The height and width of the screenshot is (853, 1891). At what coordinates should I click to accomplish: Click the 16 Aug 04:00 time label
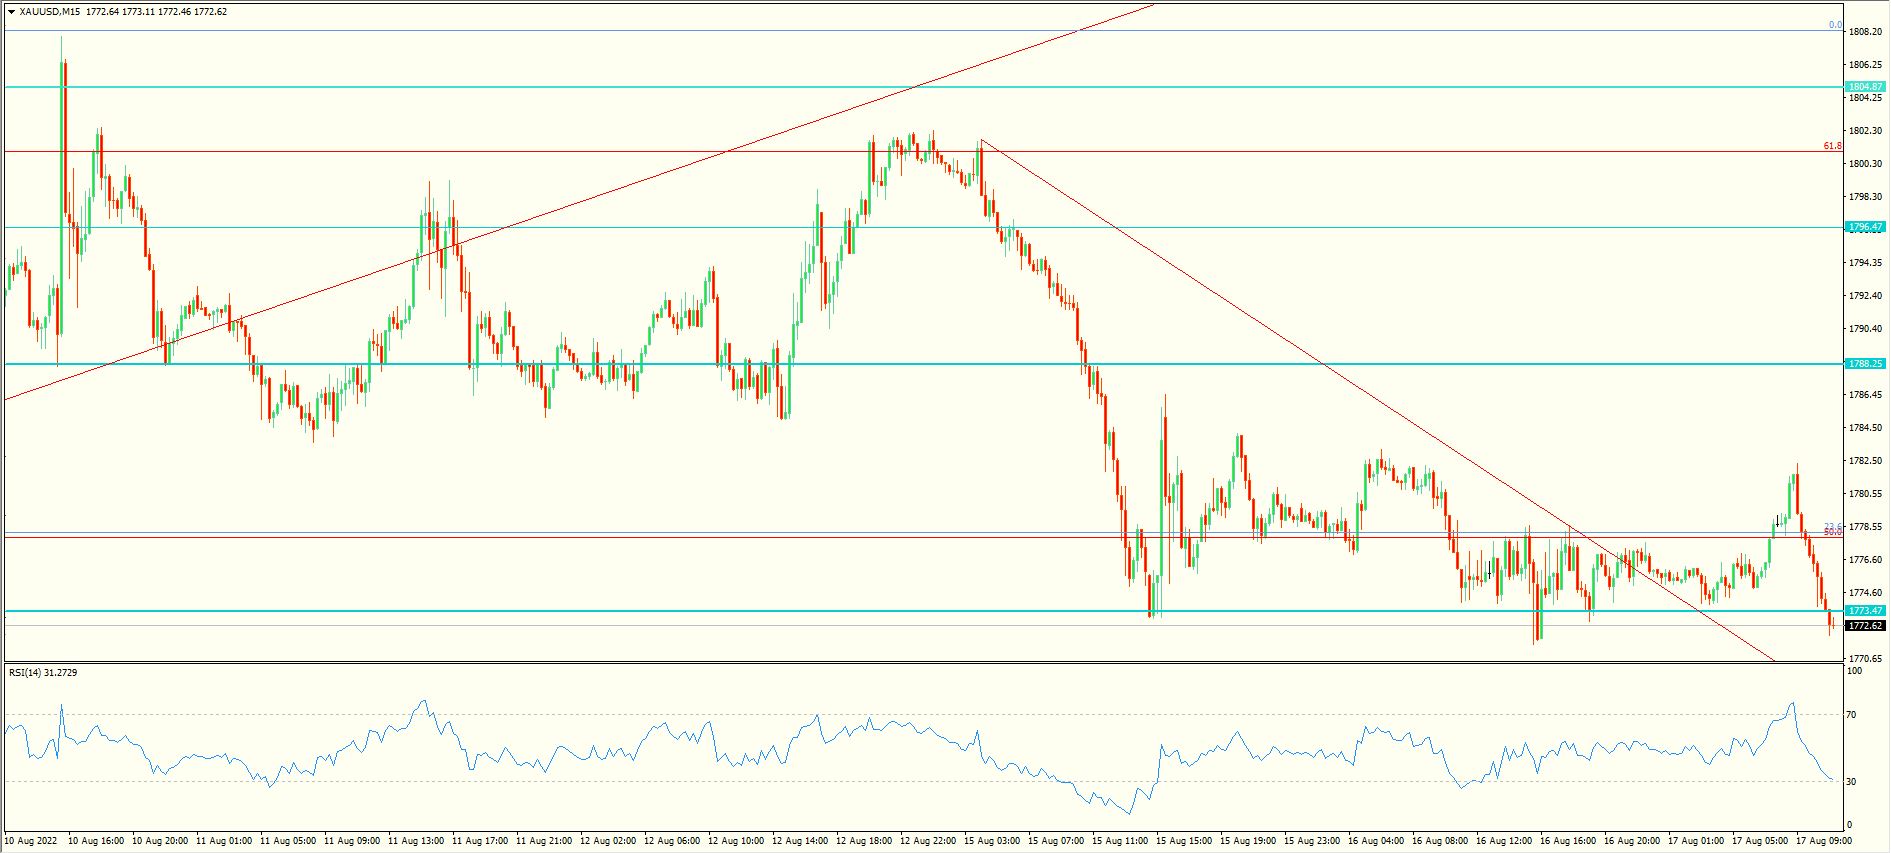[x=1376, y=841]
